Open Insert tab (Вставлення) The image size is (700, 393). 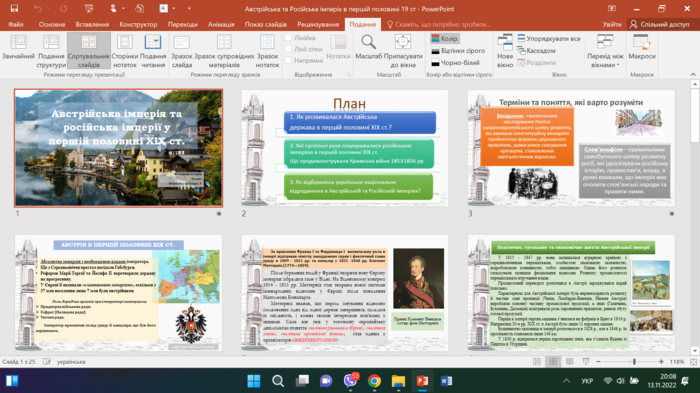pyautogui.click(x=92, y=24)
